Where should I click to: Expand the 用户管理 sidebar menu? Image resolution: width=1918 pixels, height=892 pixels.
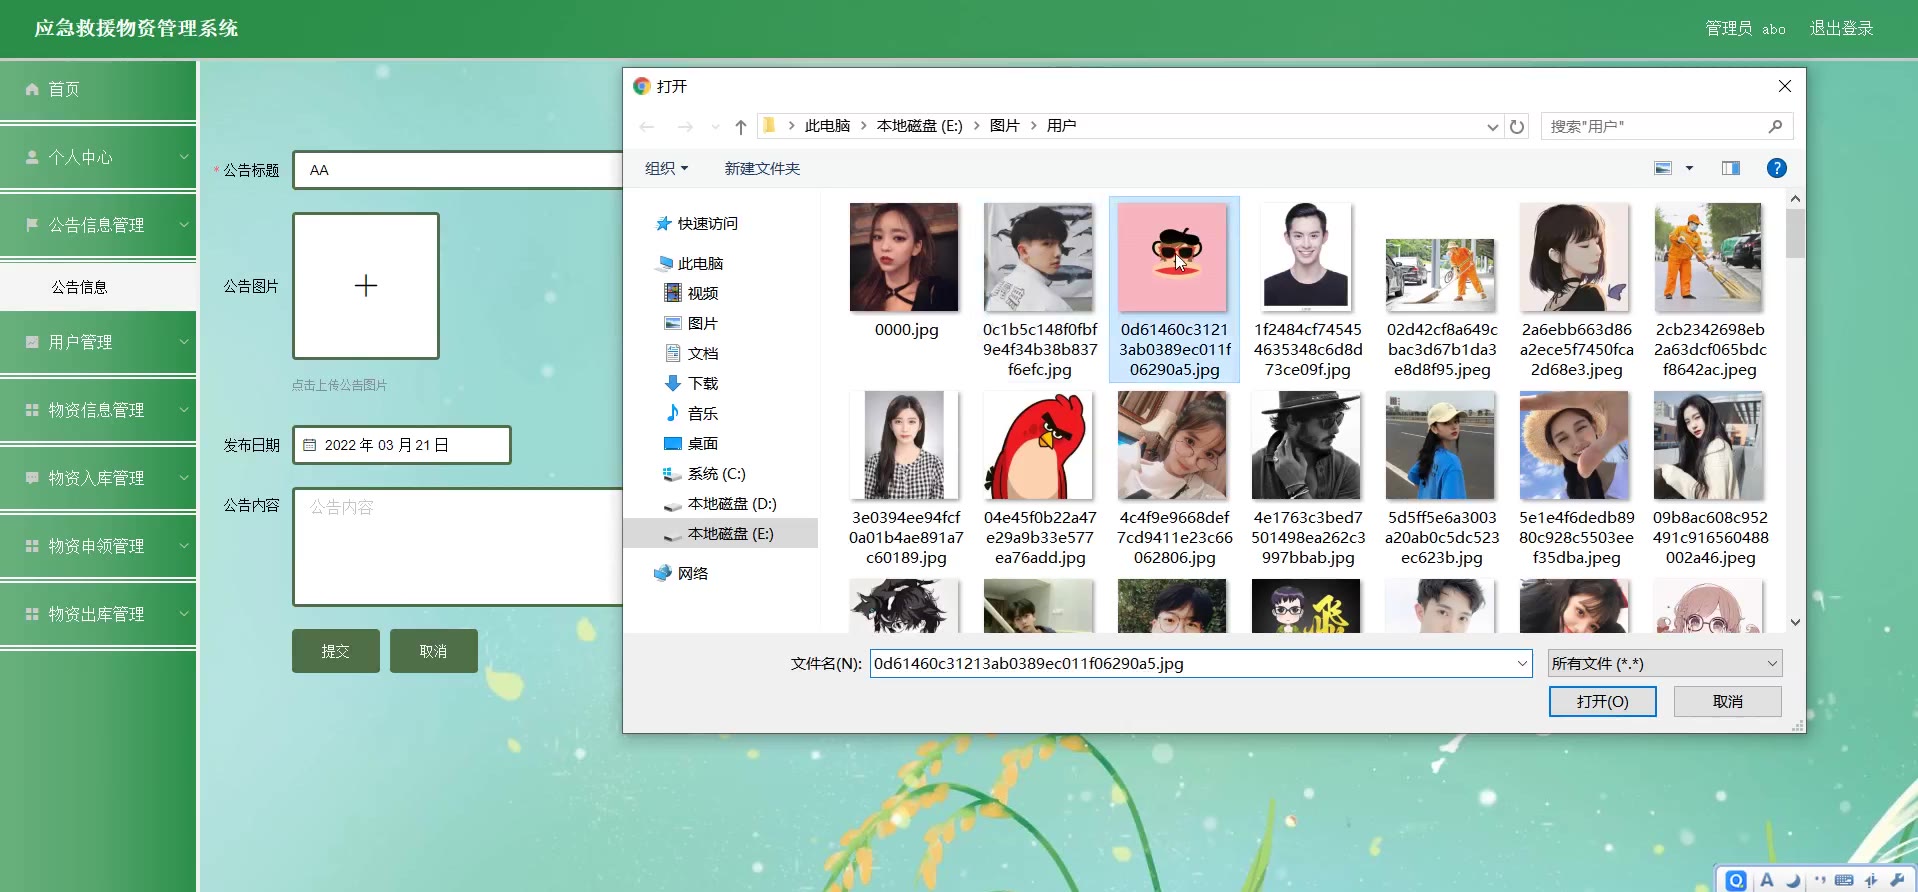[98, 342]
